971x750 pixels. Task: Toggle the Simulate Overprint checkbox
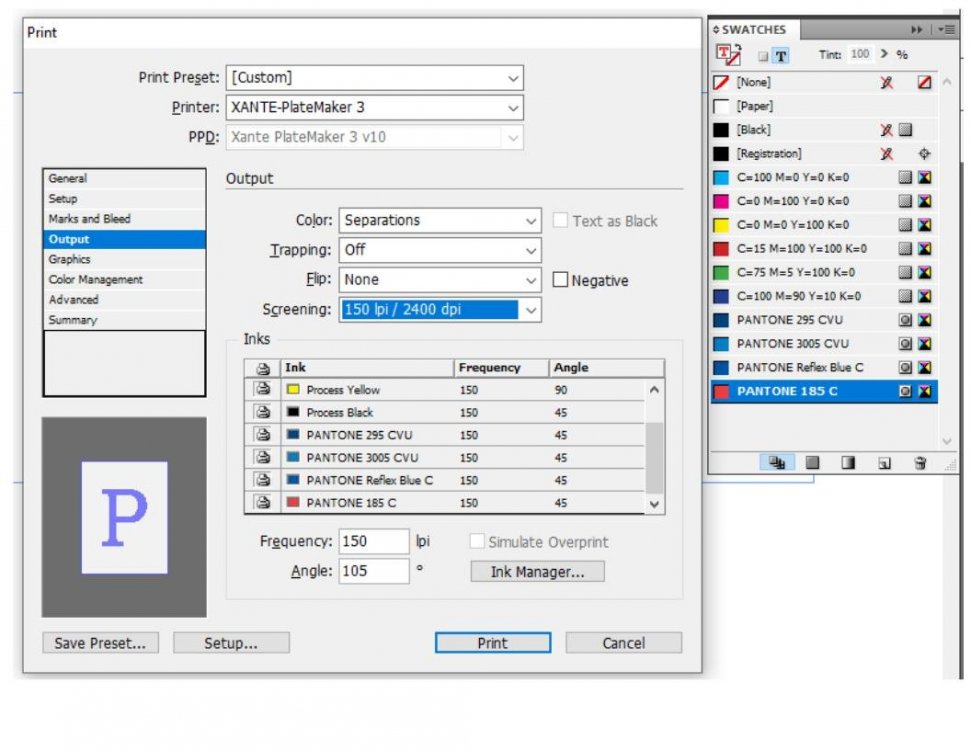tap(477, 541)
